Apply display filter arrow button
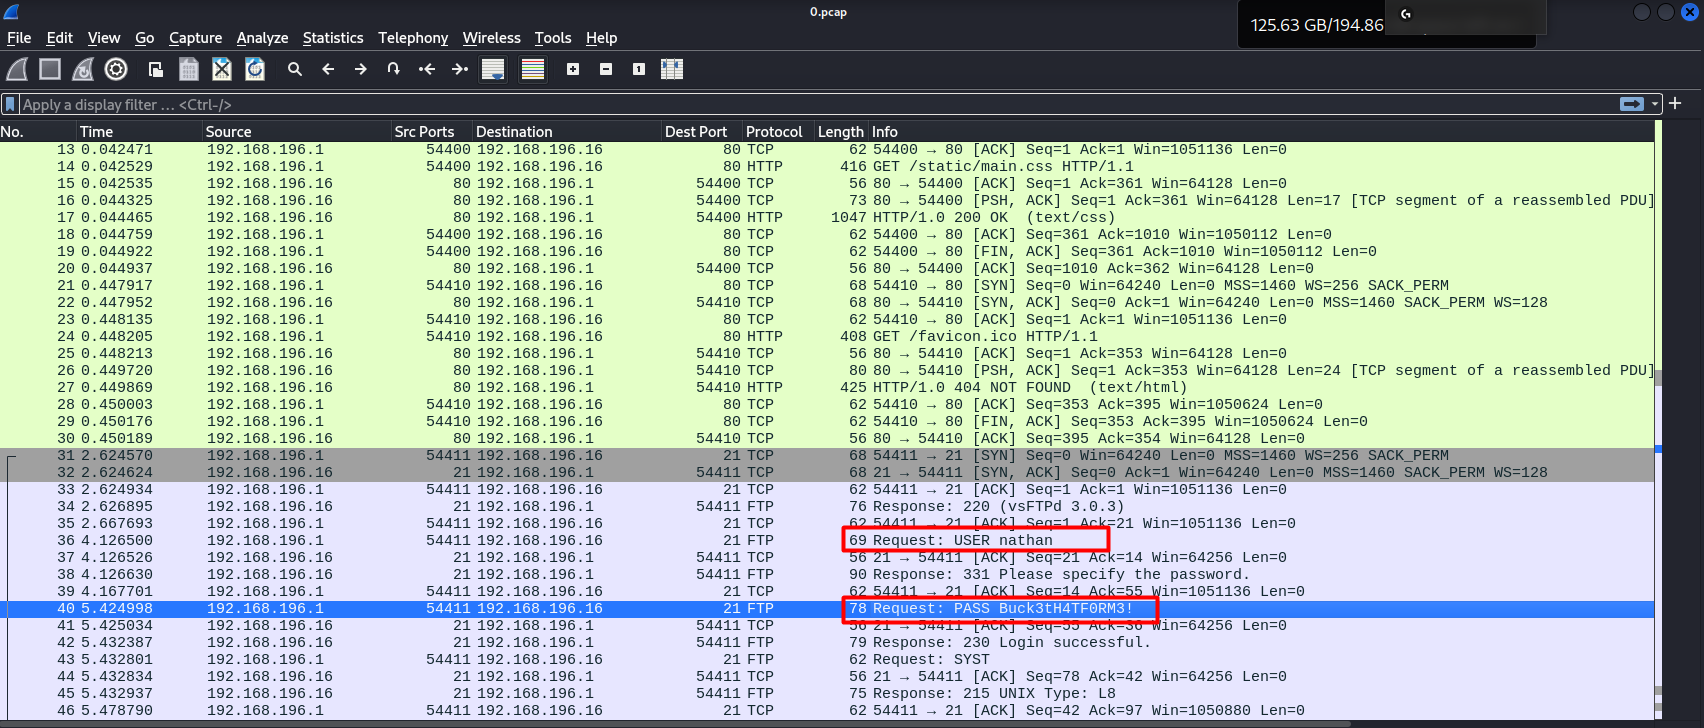The width and height of the screenshot is (1704, 728). [x=1632, y=104]
